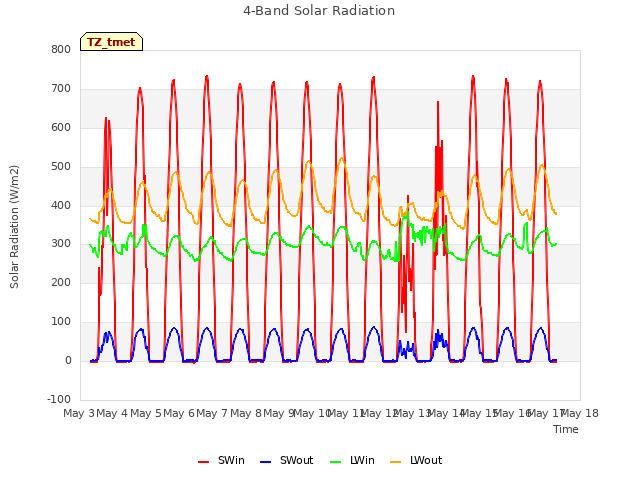Select the orange LWout legend swatch

(396, 462)
